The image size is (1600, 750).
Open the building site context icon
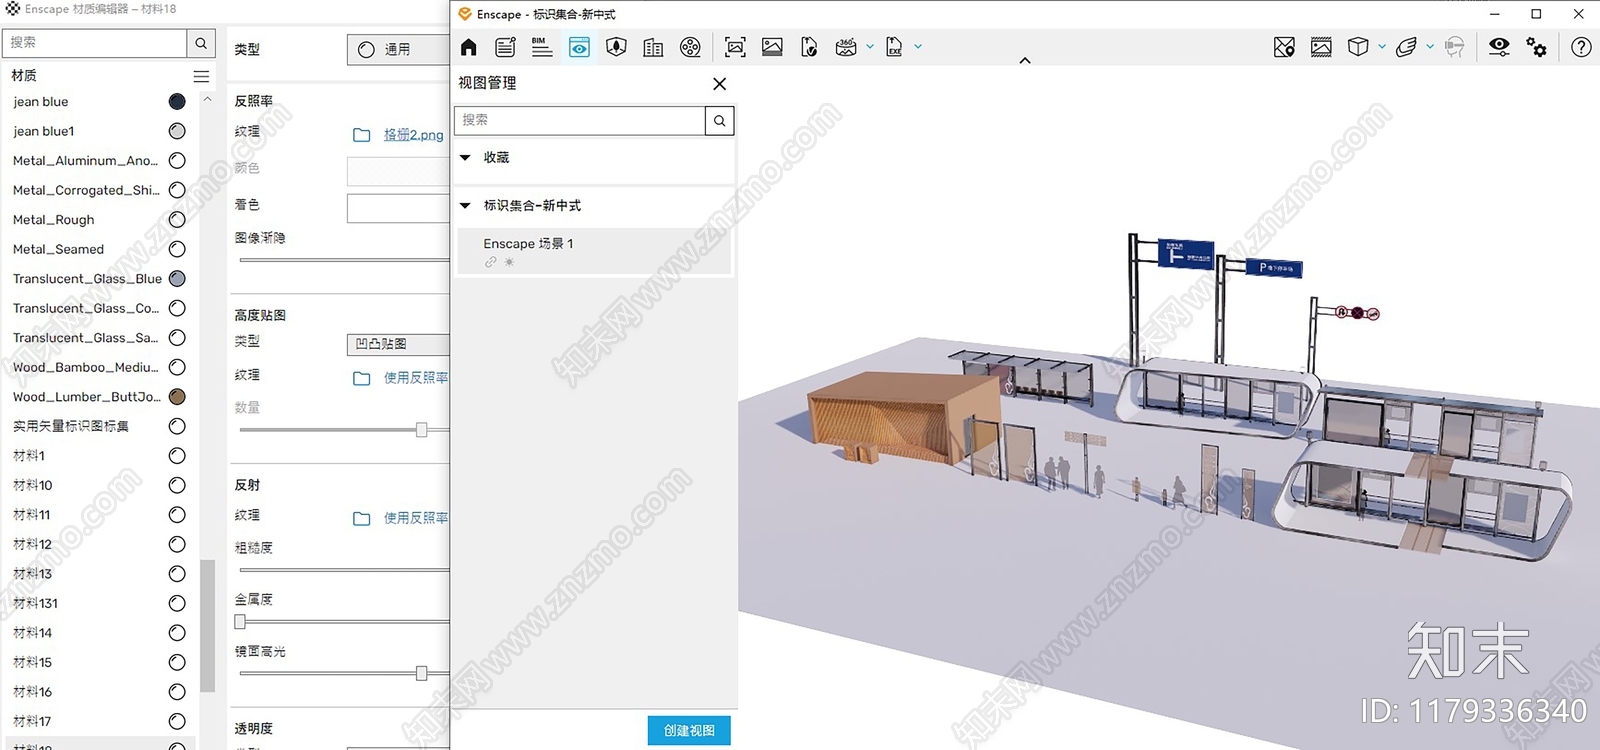point(653,47)
